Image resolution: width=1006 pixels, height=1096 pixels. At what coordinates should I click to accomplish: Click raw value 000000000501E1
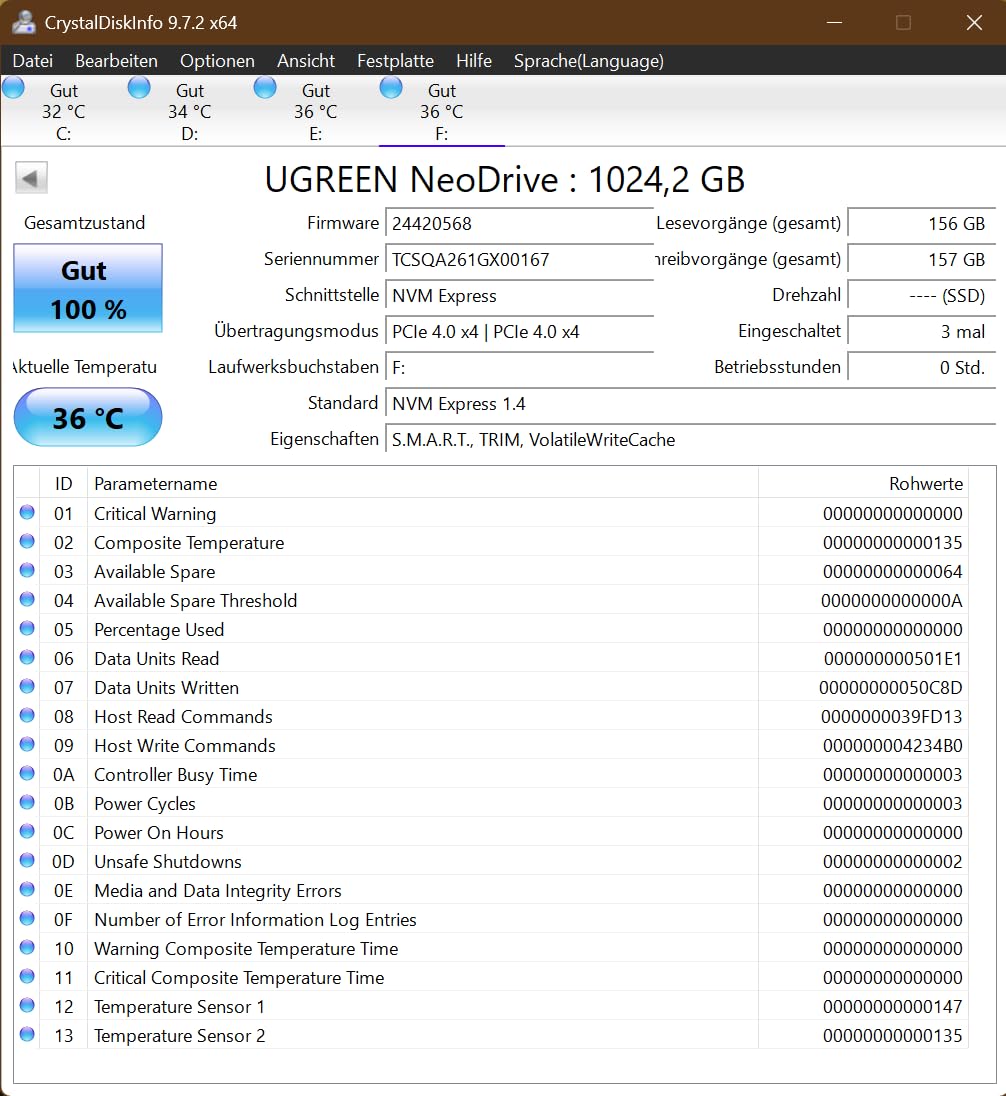893,659
